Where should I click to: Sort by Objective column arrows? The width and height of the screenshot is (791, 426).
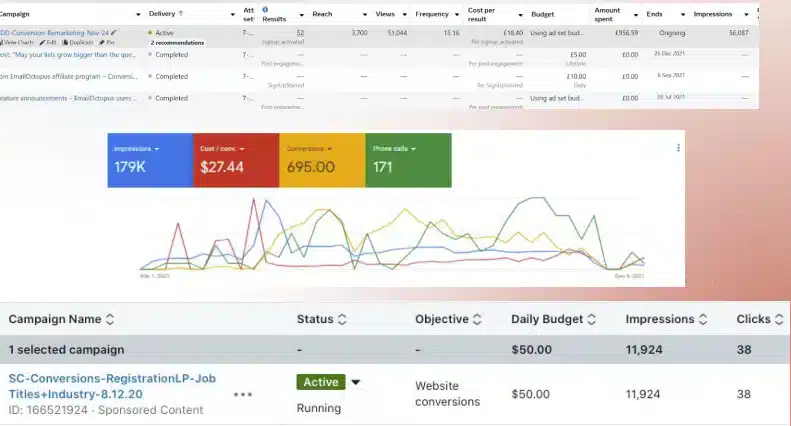point(477,319)
